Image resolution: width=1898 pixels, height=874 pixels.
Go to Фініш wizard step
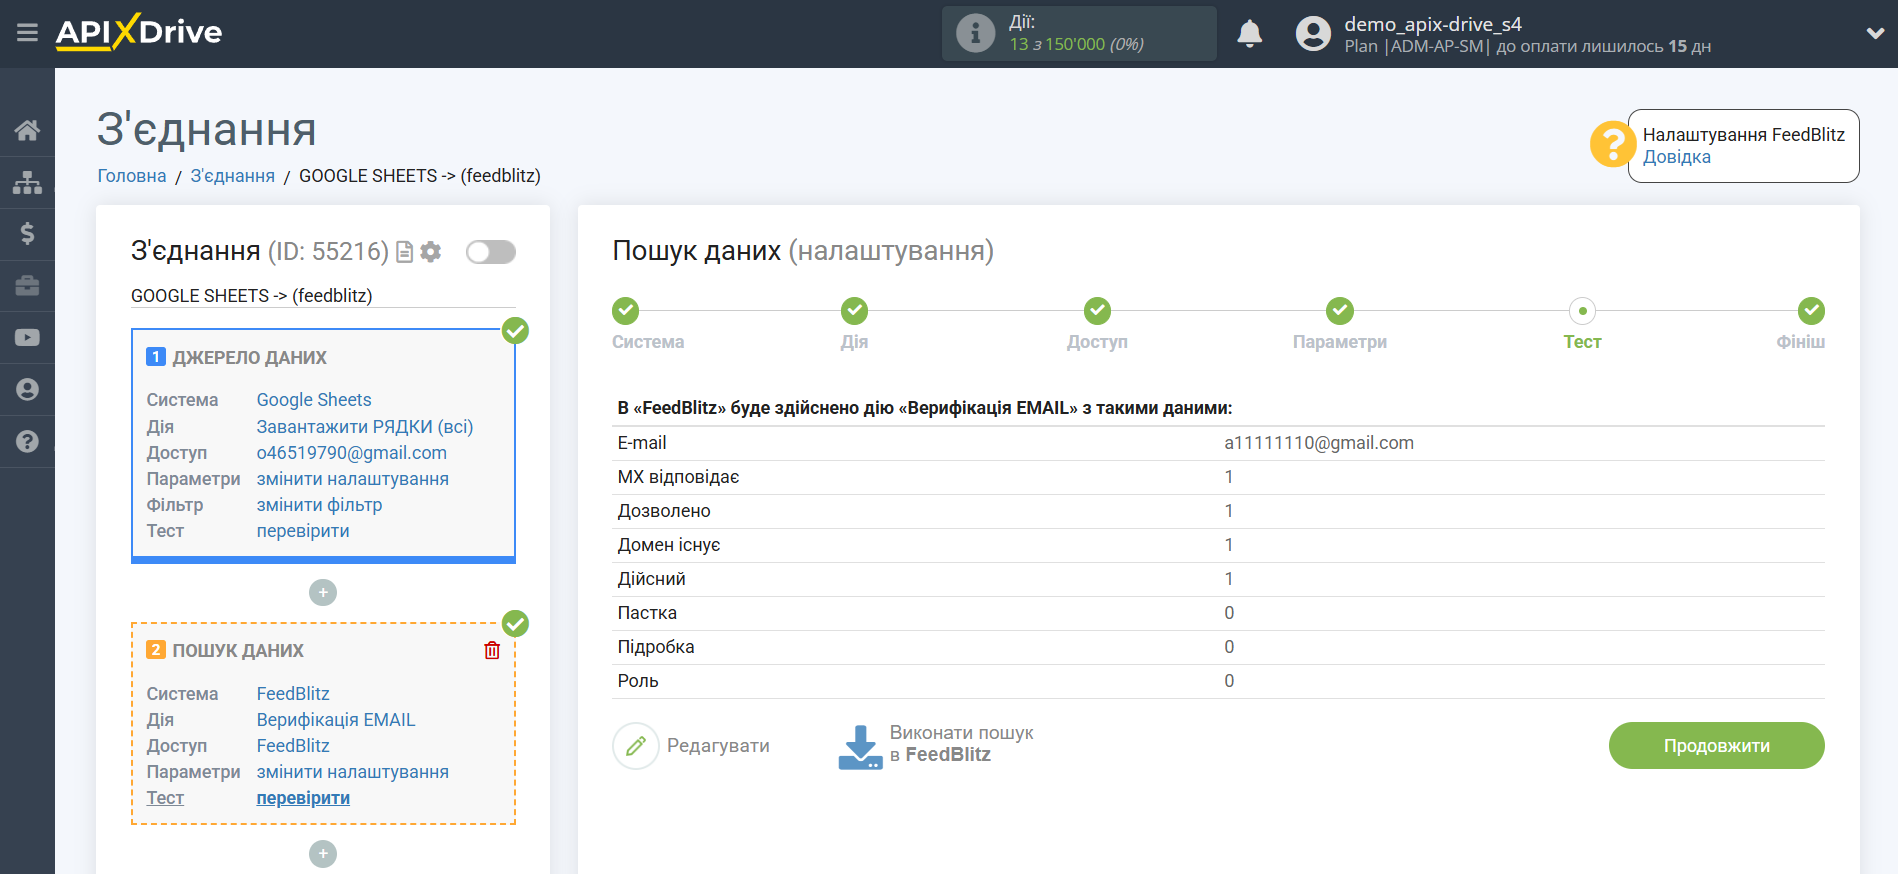pyautogui.click(x=1811, y=311)
